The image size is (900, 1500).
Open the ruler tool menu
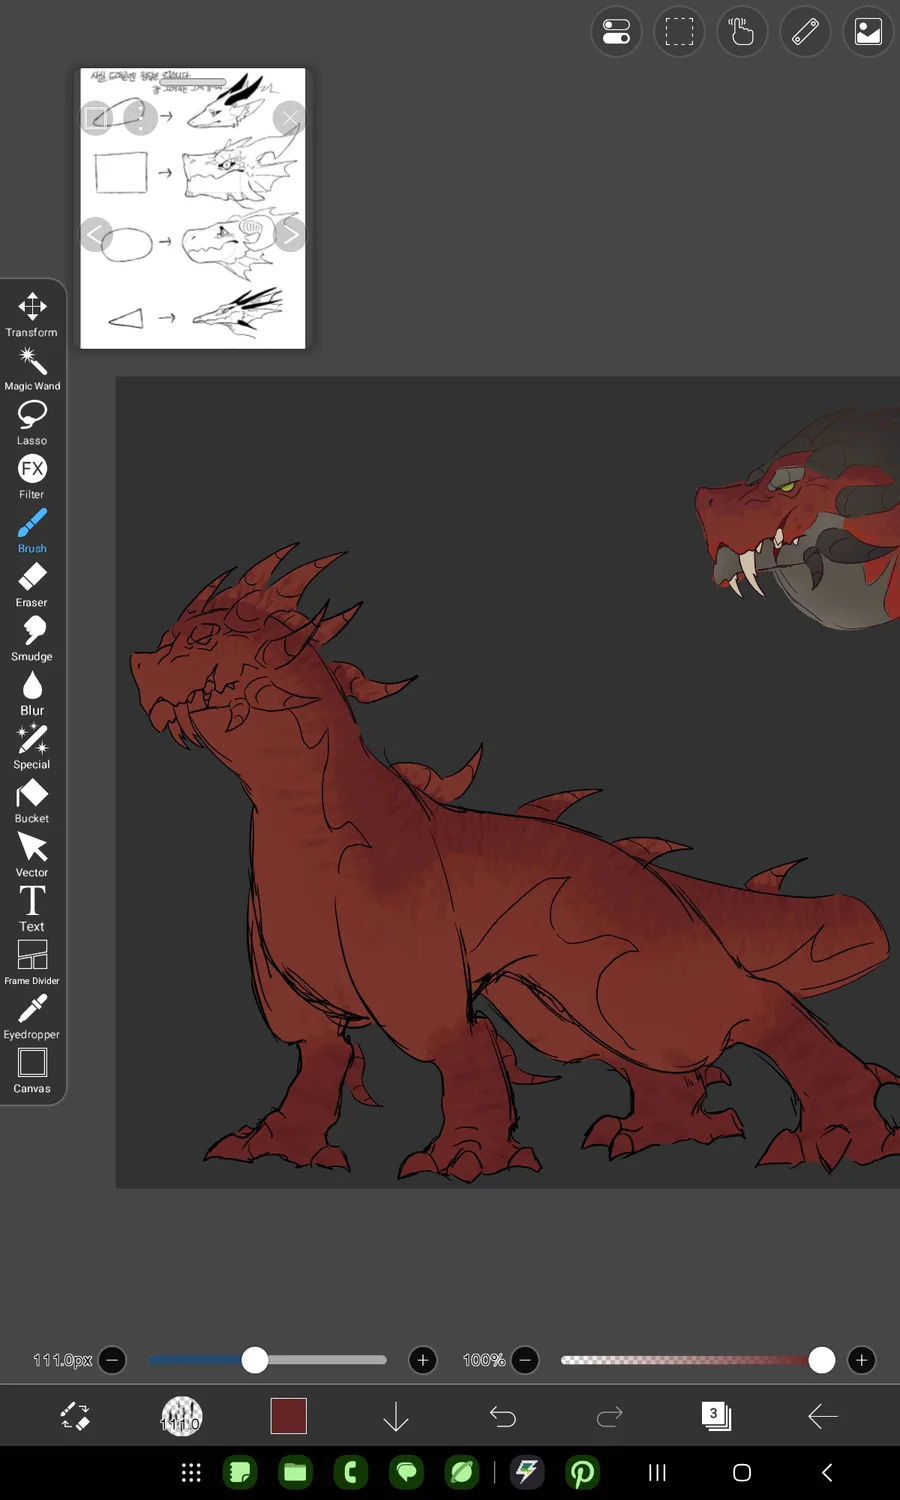(x=805, y=32)
